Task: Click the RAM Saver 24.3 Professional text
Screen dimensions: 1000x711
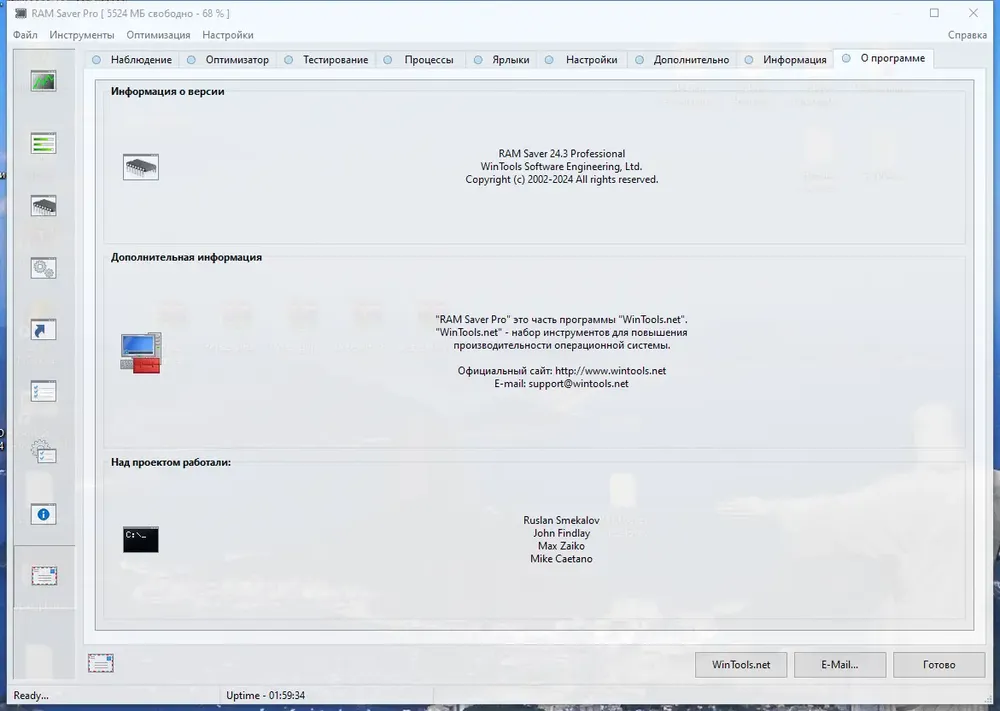Action: (x=561, y=154)
